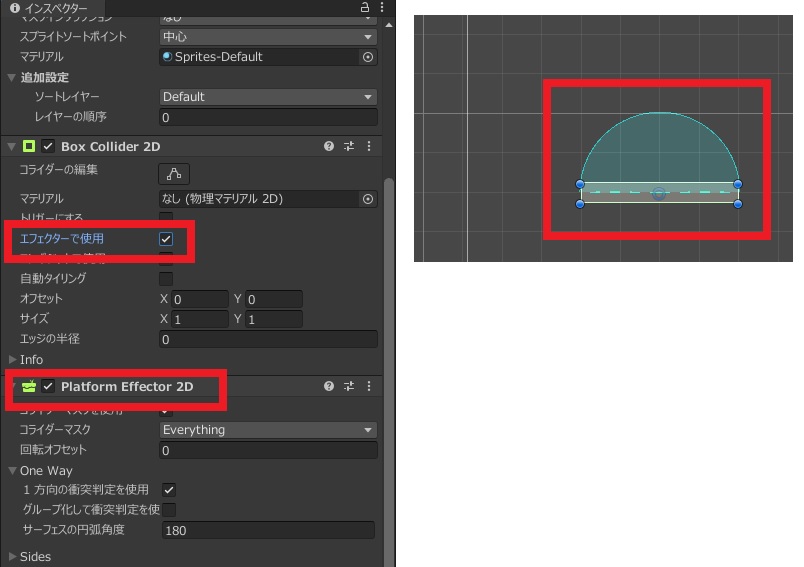The height and width of the screenshot is (567, 804).
Task: Open the Inspector tab
Action: coord(51,8)
